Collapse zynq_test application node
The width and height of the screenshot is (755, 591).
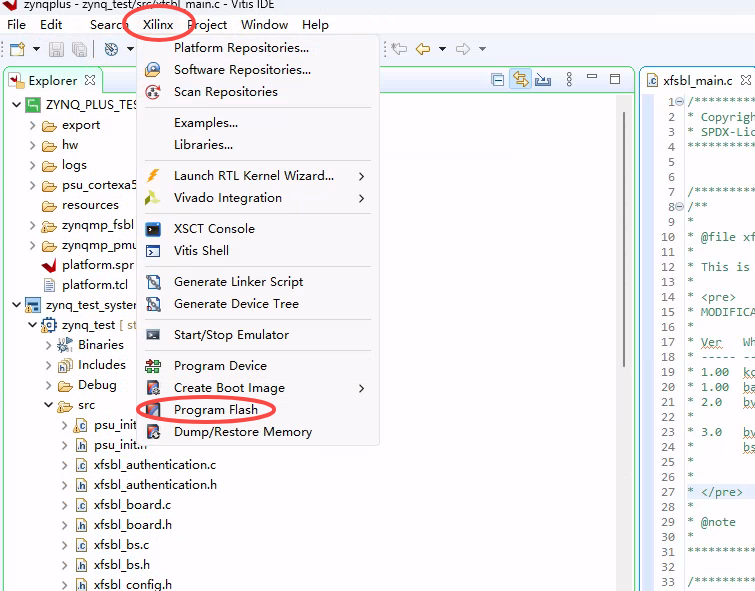(32, 325)
